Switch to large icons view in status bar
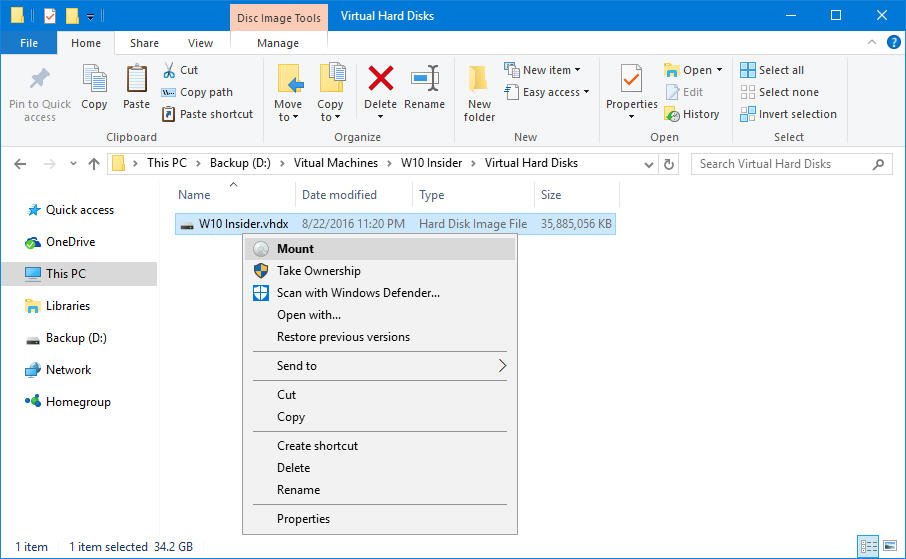906x559 pixels. point(890,546)
